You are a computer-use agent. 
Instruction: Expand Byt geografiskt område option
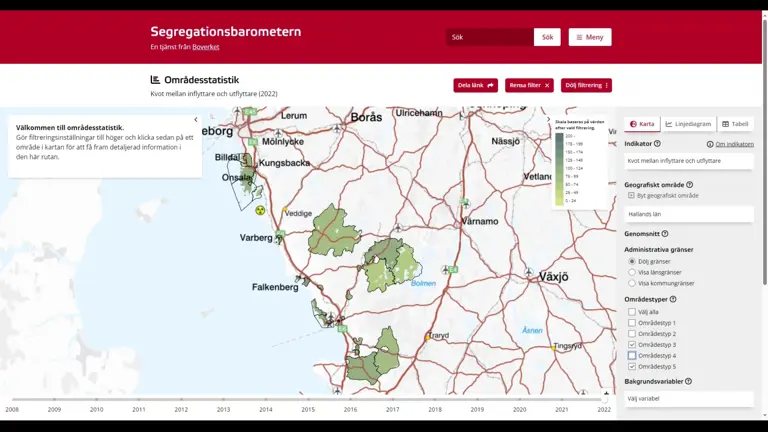click(632, 196)
